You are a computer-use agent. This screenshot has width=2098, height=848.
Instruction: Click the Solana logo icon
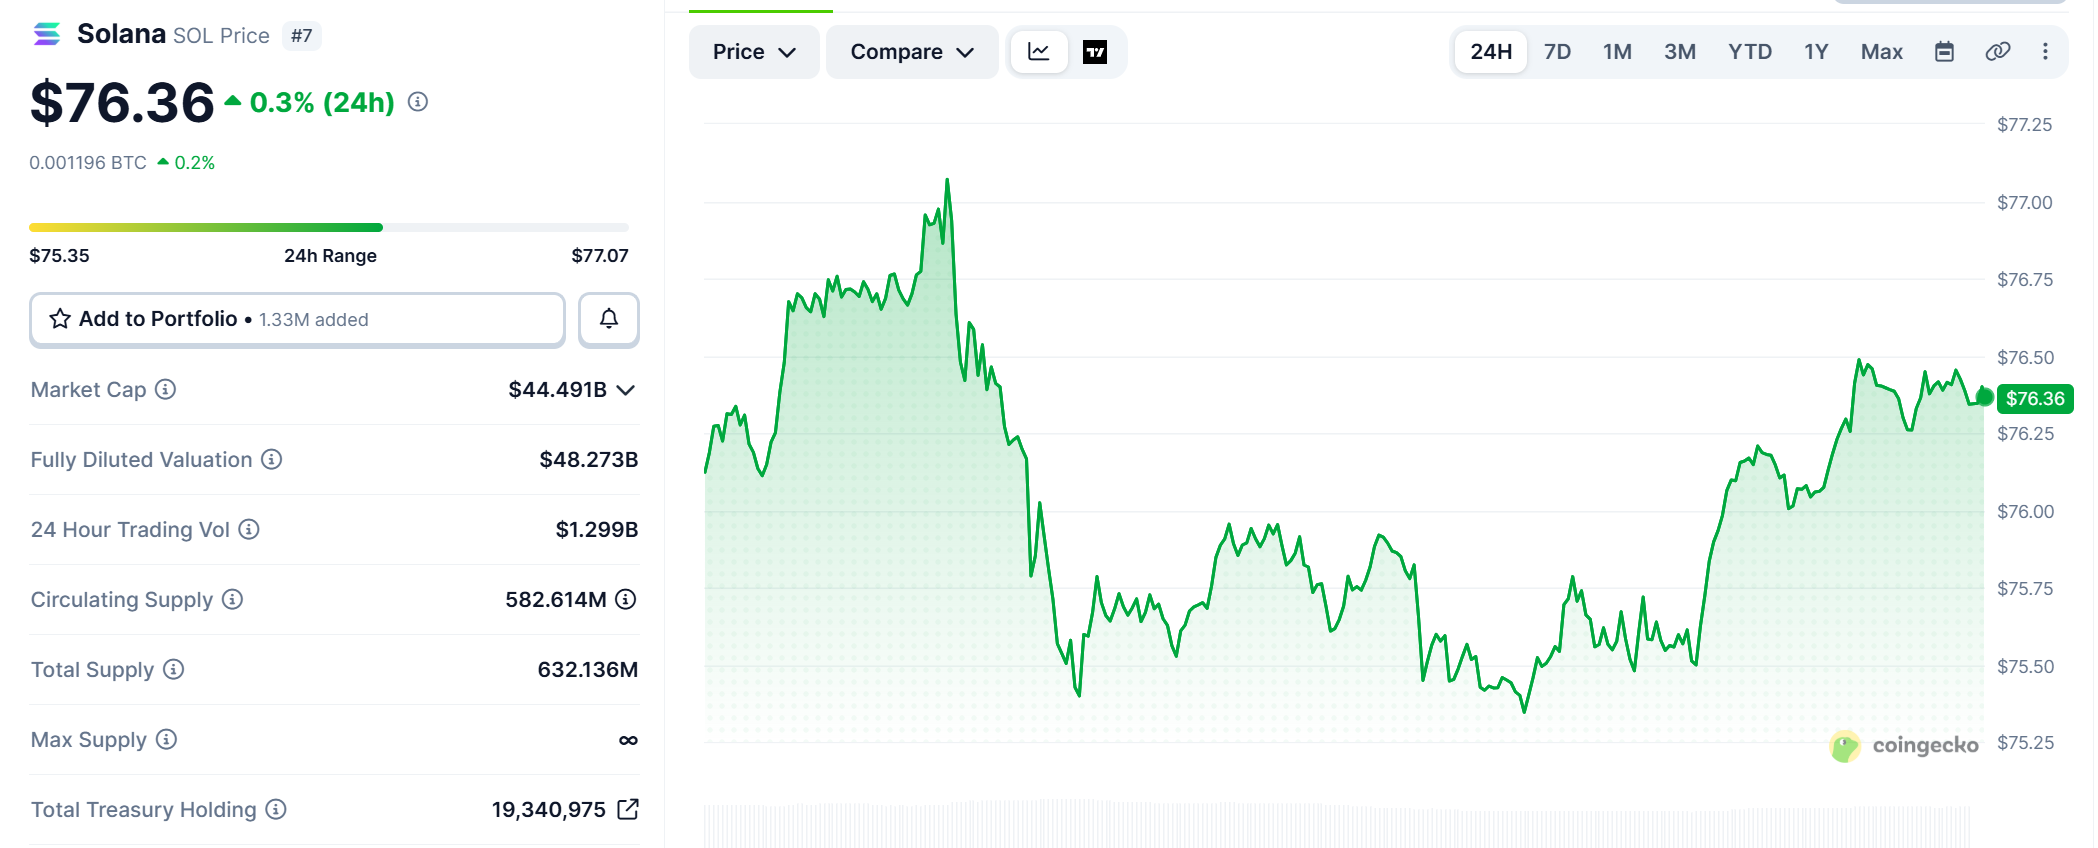click(x=46, y=35)
